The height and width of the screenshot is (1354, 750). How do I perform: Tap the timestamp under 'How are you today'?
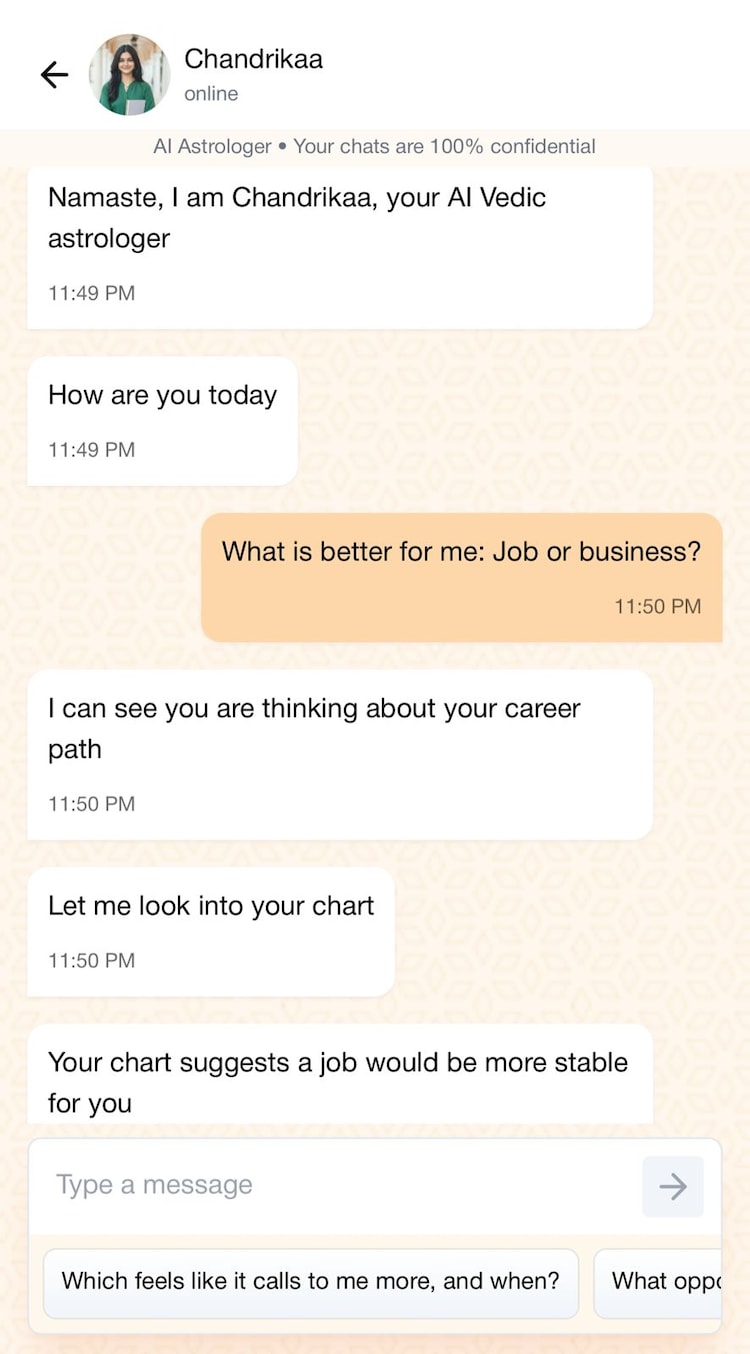pyautogui.click(x=91, y=450)
